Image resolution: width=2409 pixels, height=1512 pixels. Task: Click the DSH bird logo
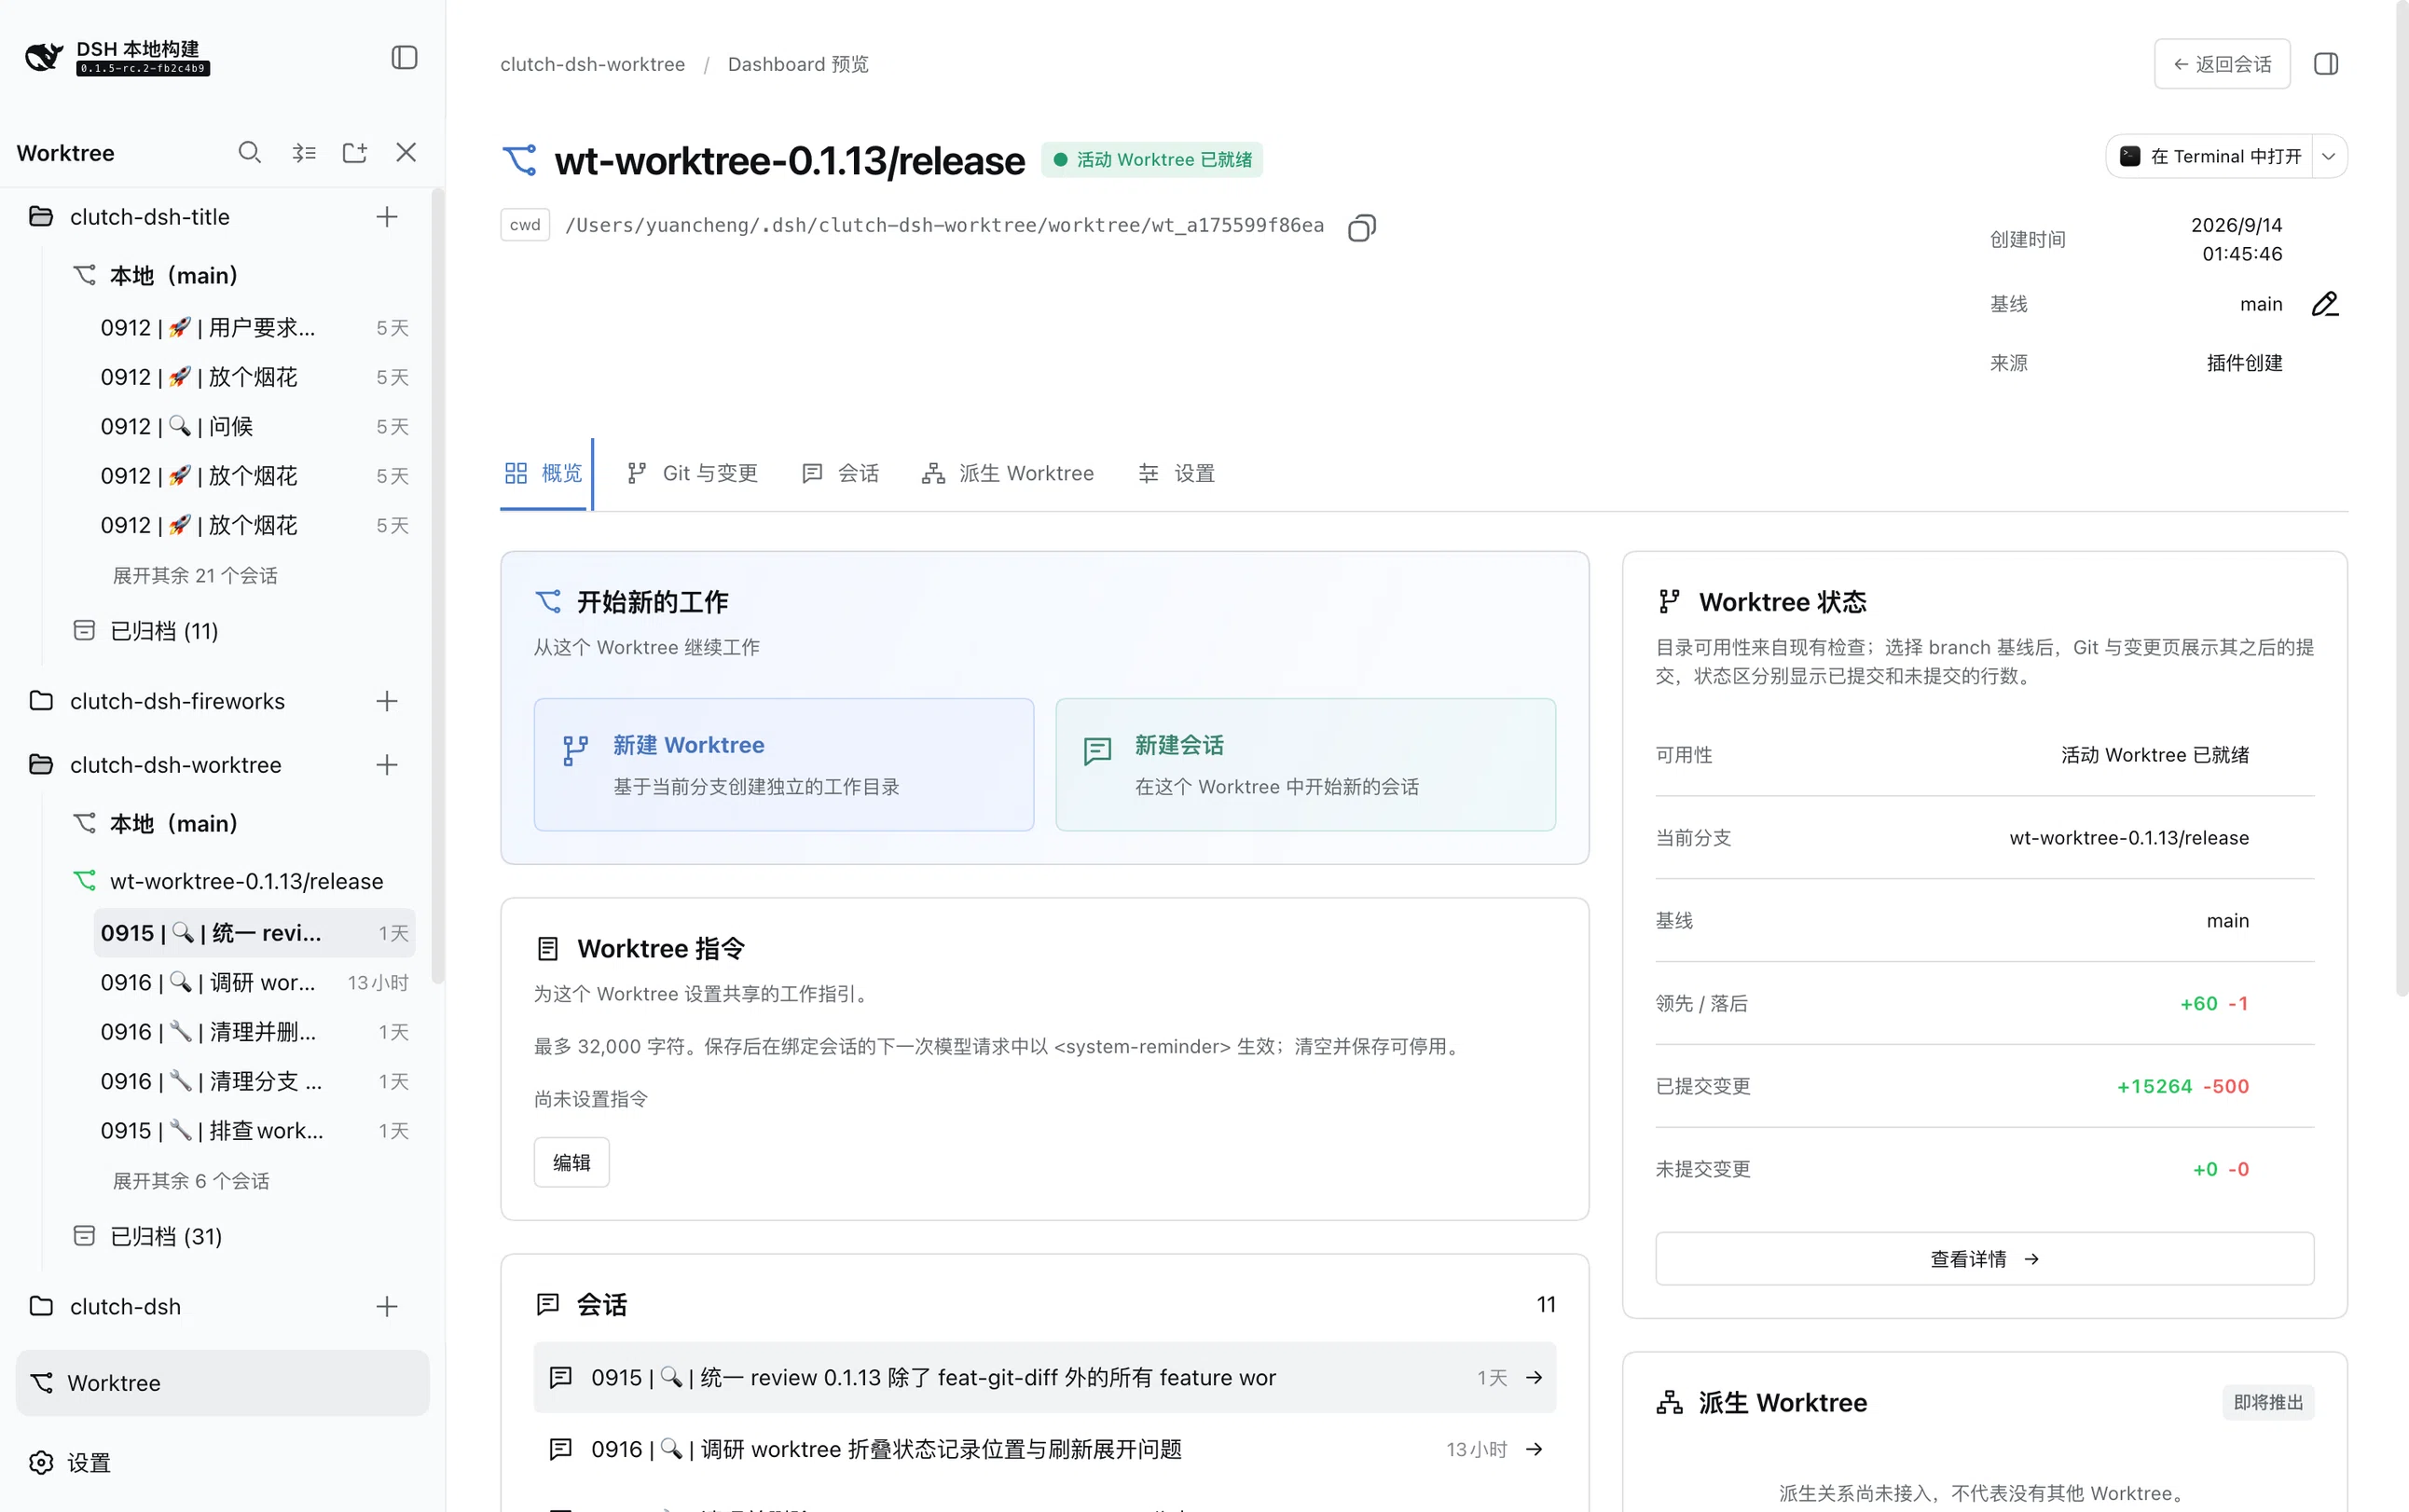44,57
